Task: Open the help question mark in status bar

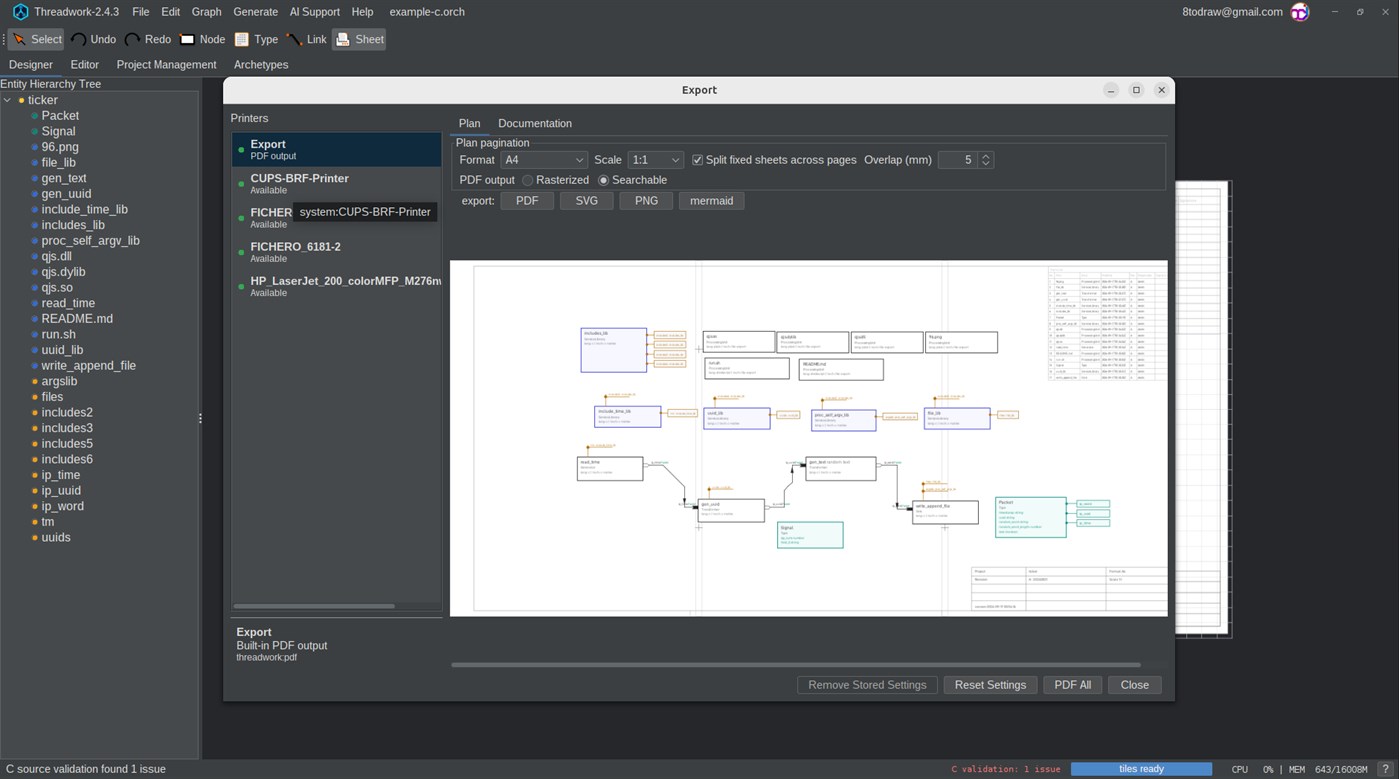Action: tap(1385, 769)
